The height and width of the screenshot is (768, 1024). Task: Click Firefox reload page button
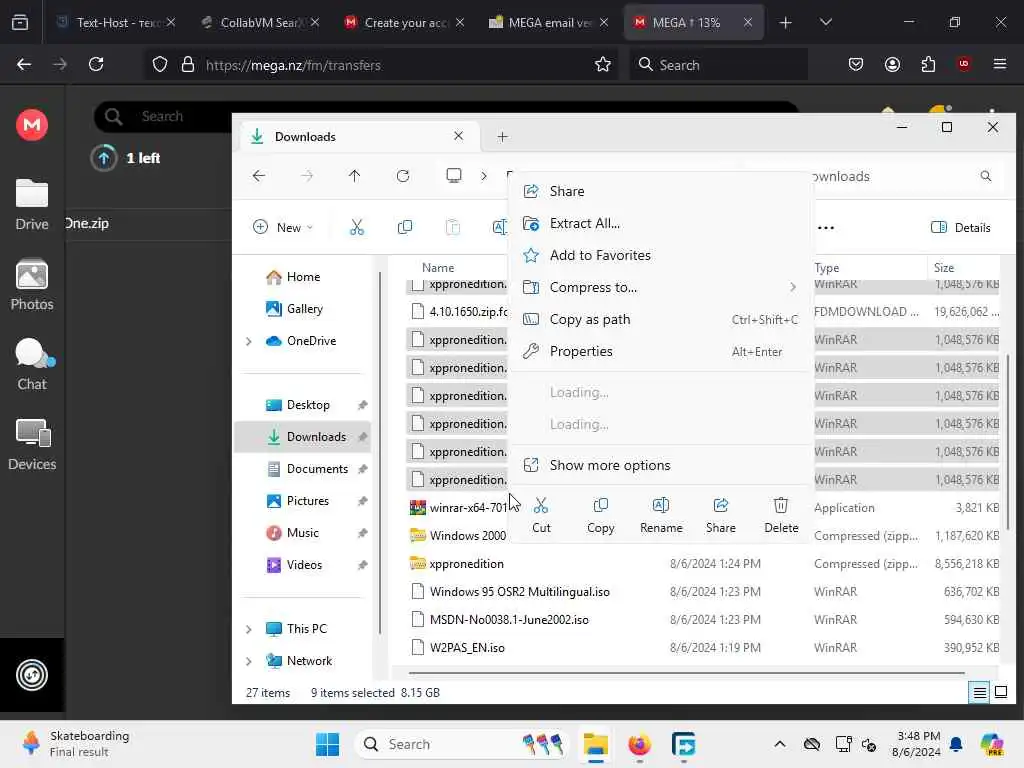[96, 64]
